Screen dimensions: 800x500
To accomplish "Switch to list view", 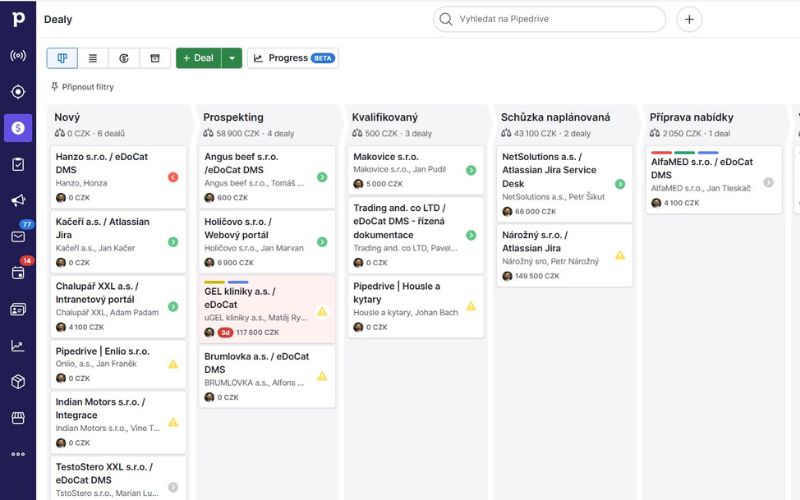I will pos(93,58).
